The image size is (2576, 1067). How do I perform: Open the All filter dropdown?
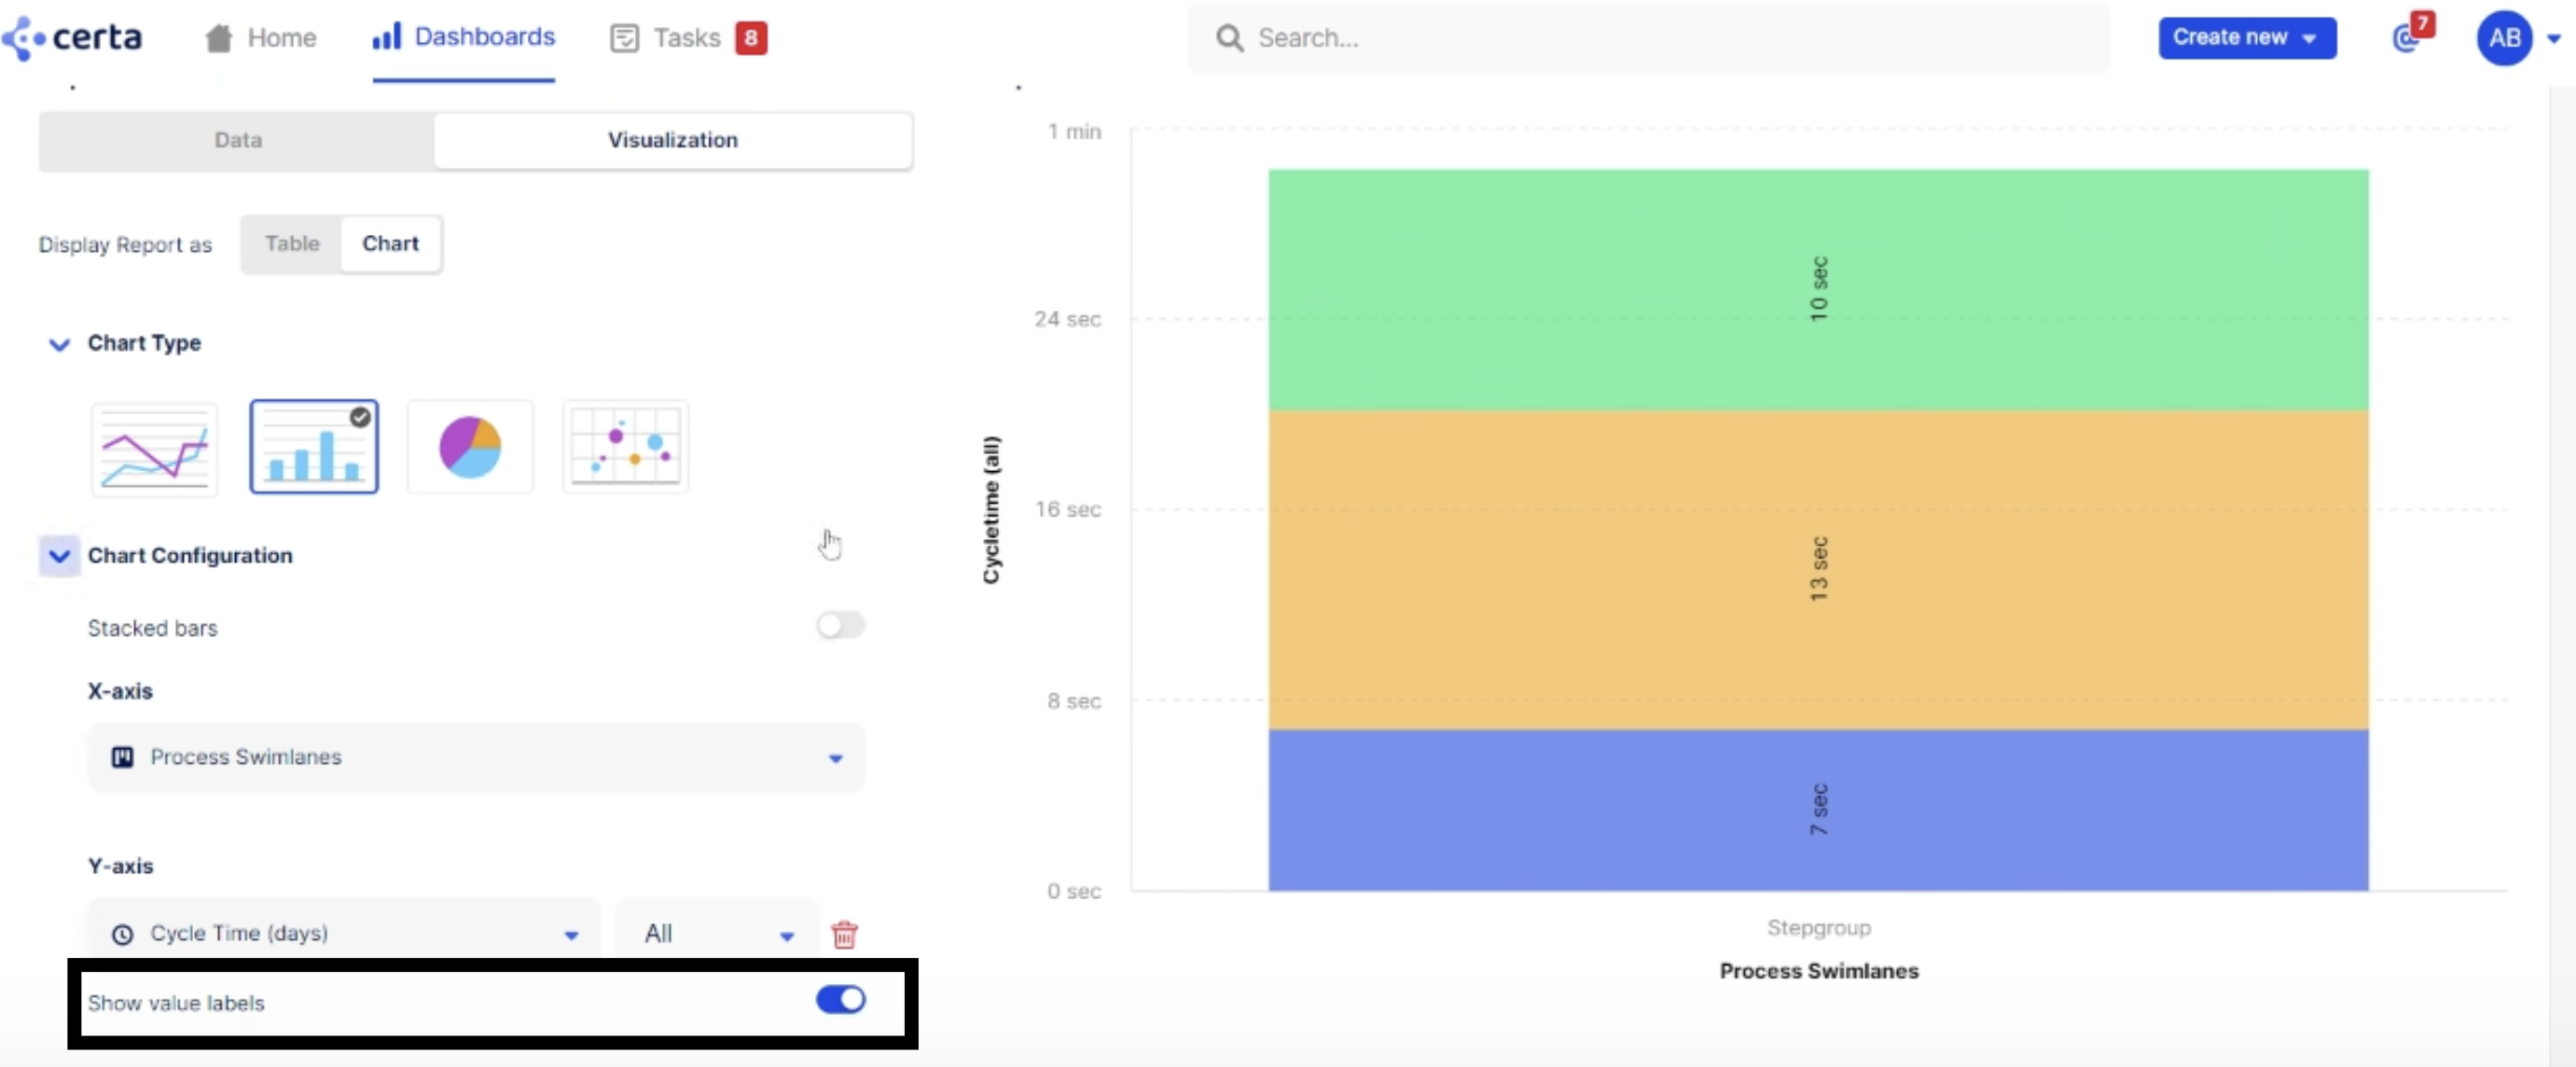(787, 934)
